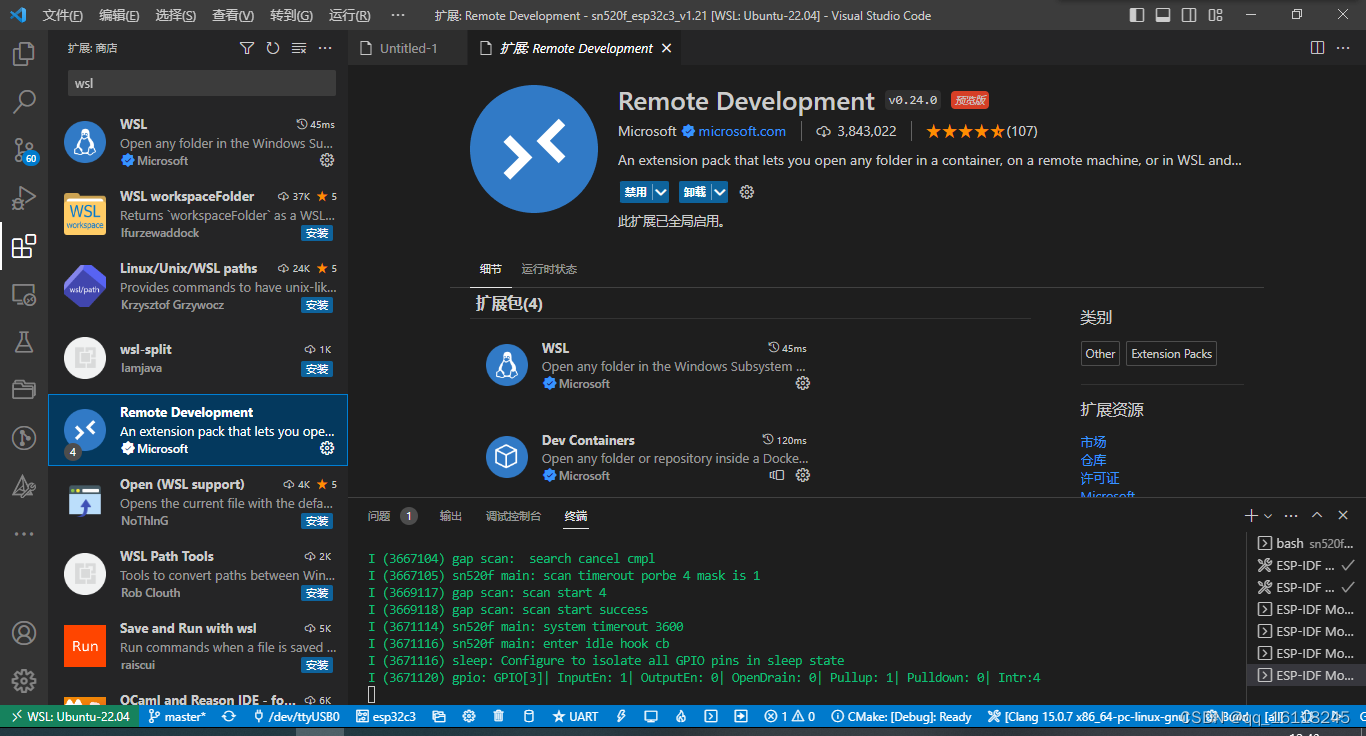The height and width of the screenshot is (736, 1366).
Task: Click the /dev/ttyUSB0 serial port item
Action: (296, 716)
